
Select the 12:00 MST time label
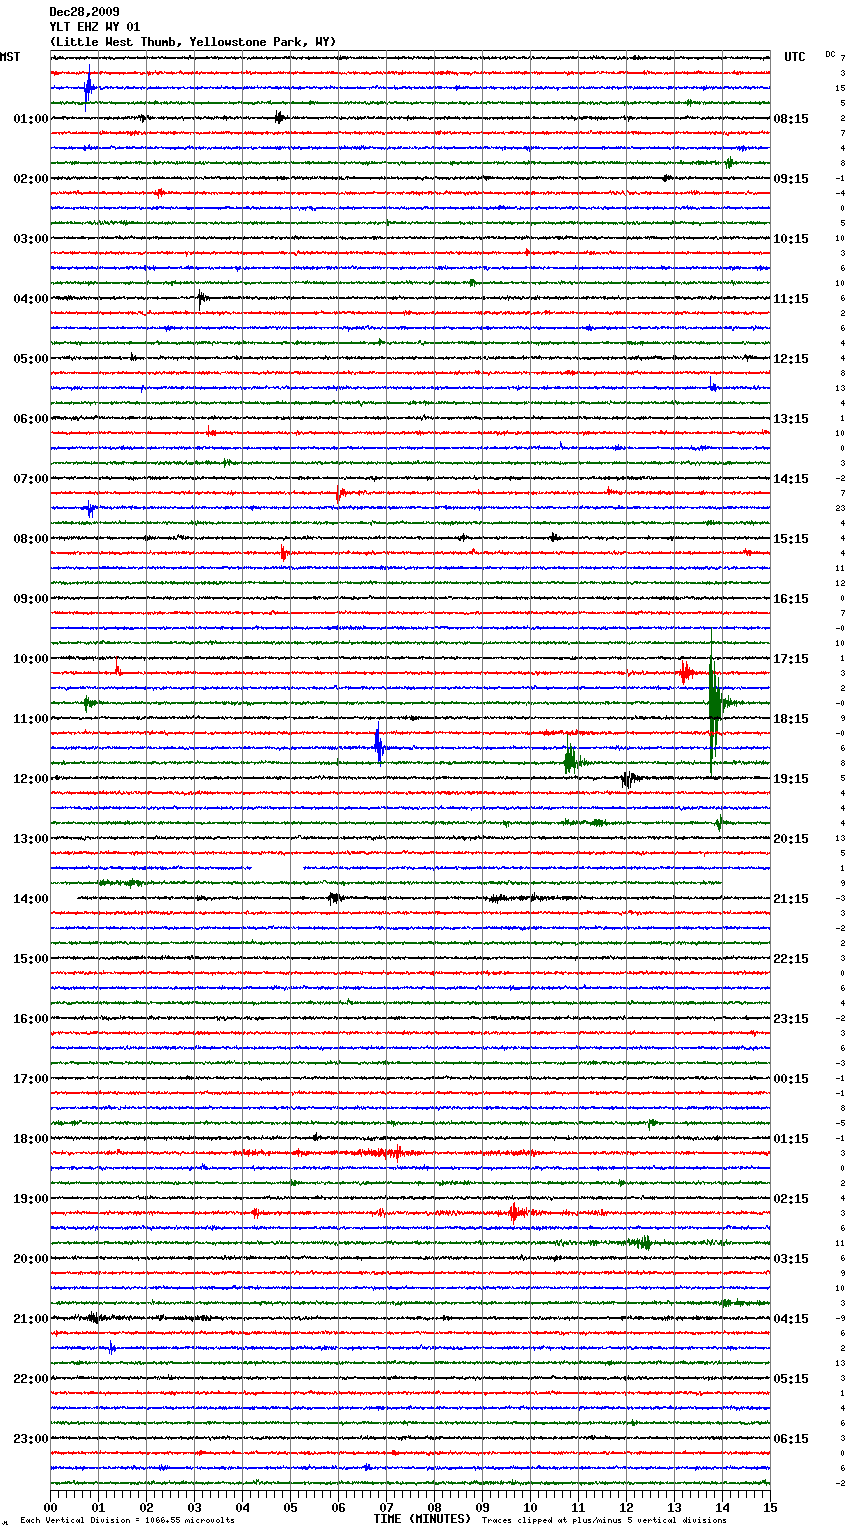coord(31,779)
